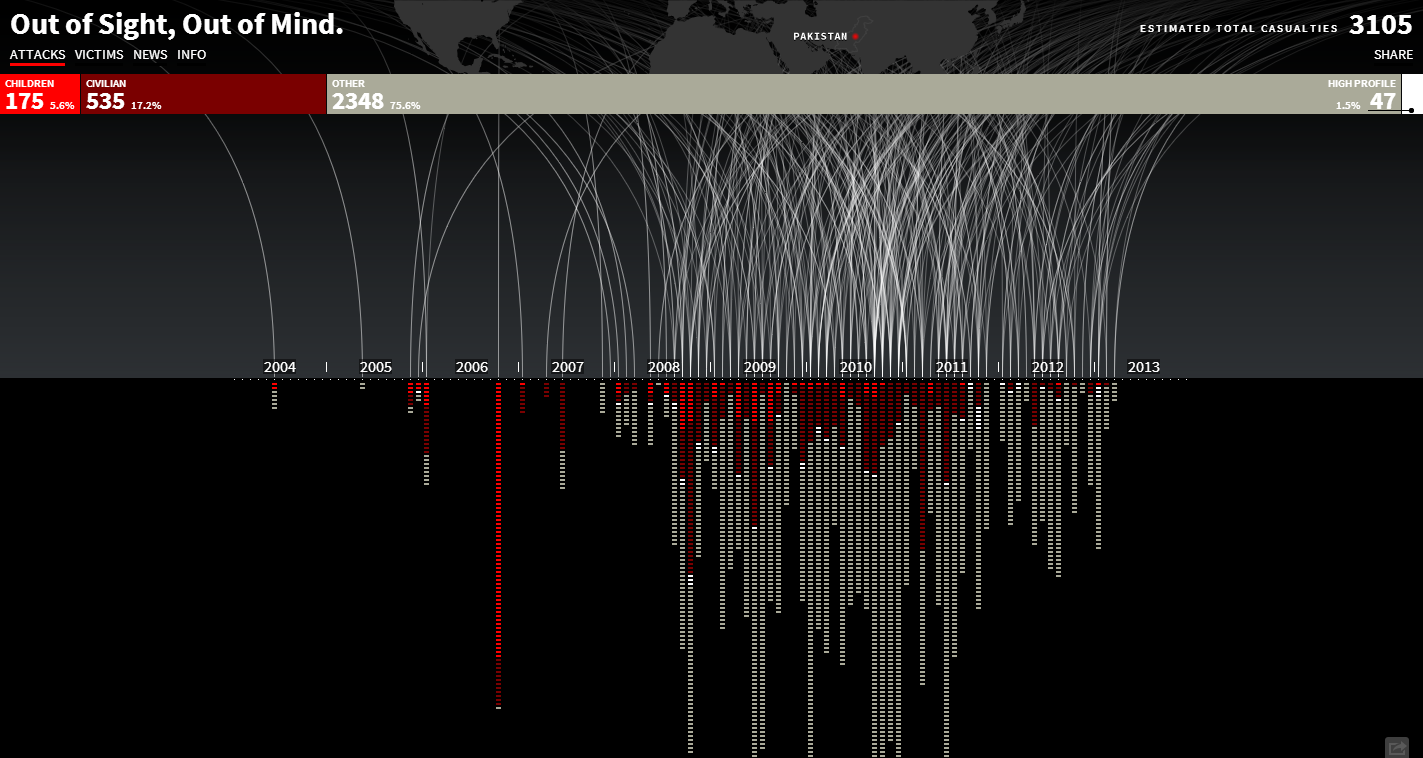Click the PAKISTAN map label
The width and height of the screenshot is (1423, 758).
[820, 36]
